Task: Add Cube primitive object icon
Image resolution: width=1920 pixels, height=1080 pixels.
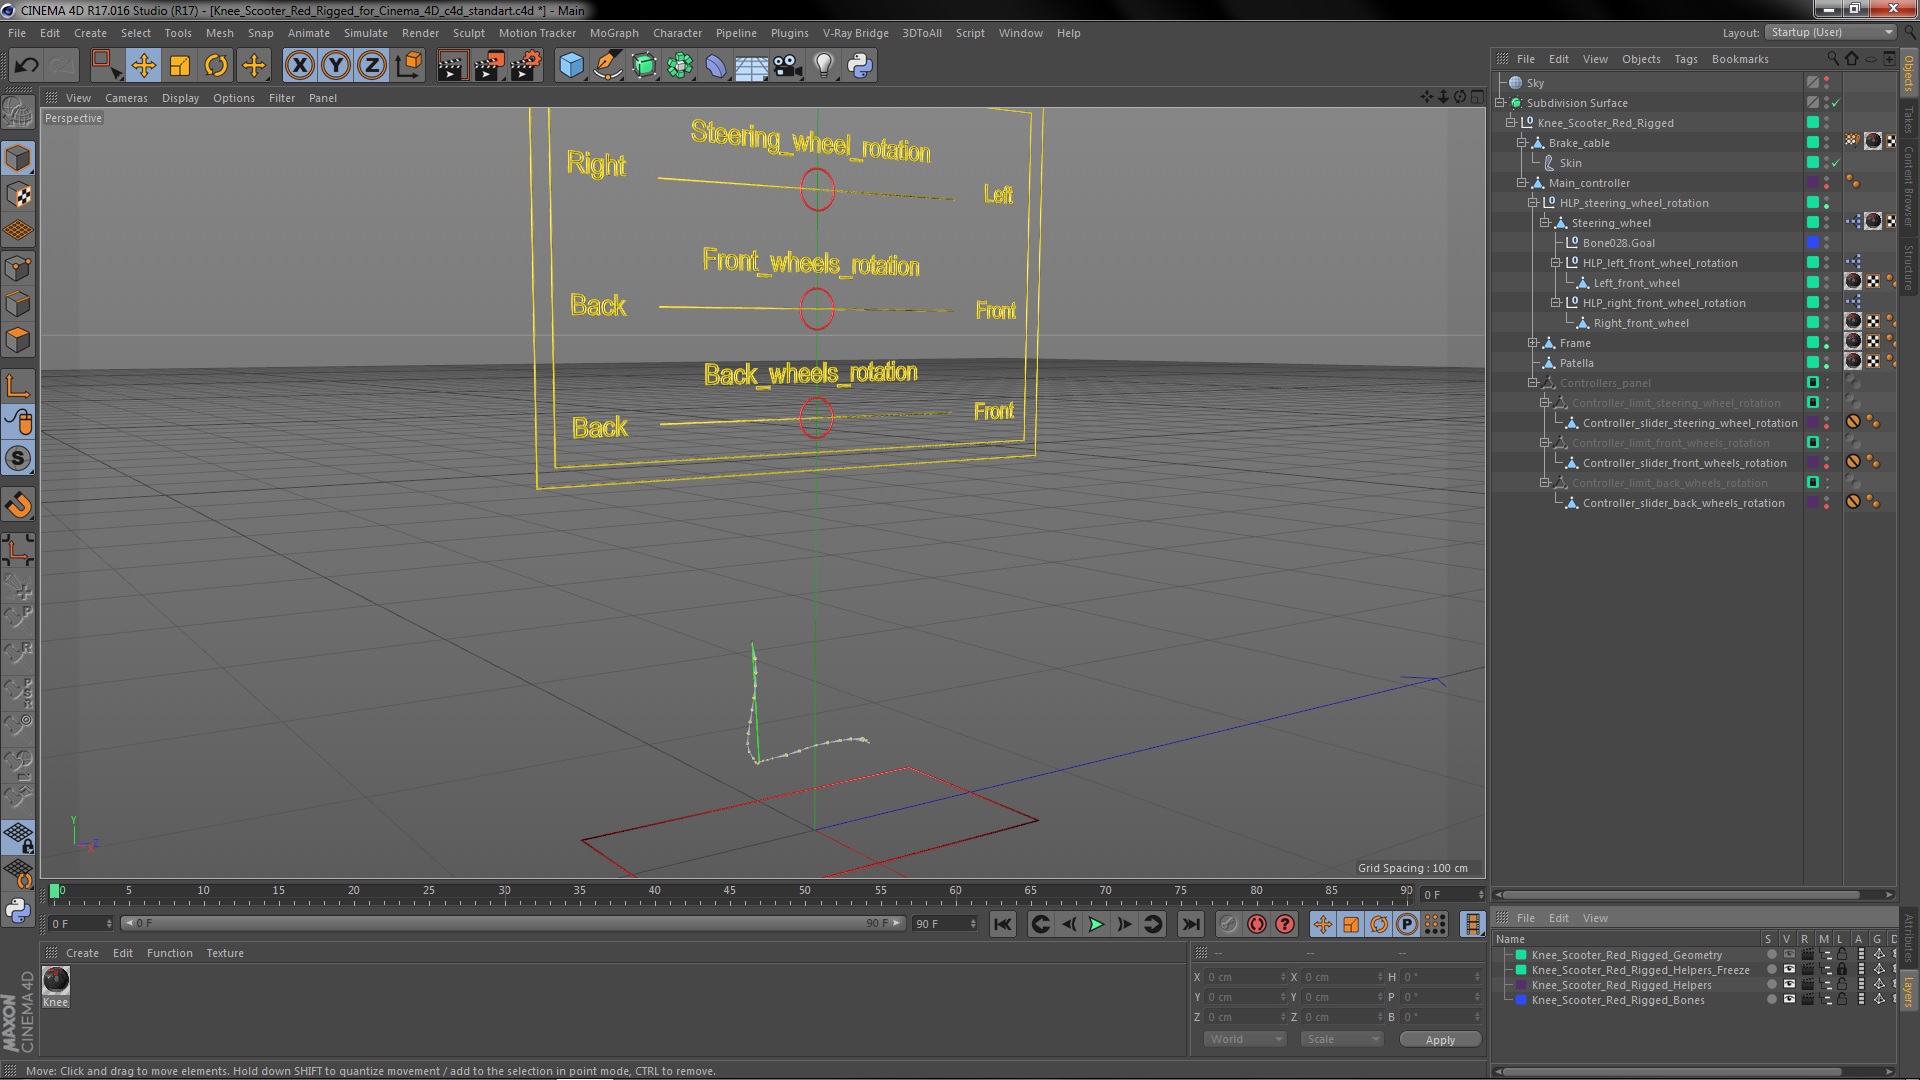Action: pyautogui.click(x=571, y=66)
